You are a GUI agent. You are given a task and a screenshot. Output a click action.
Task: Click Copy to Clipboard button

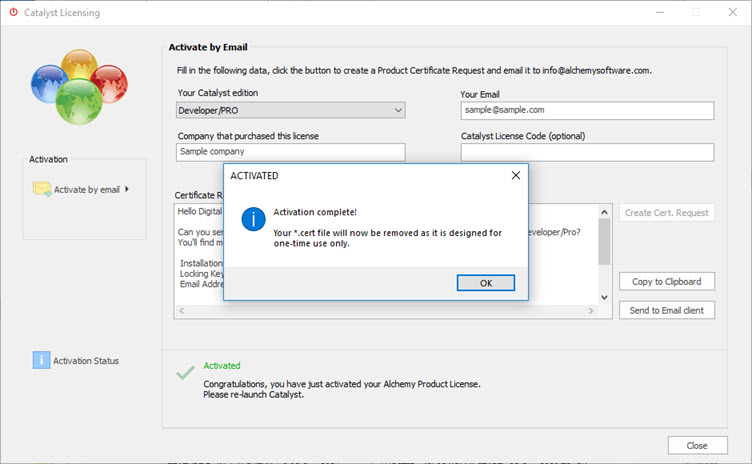tap(666, 281)
